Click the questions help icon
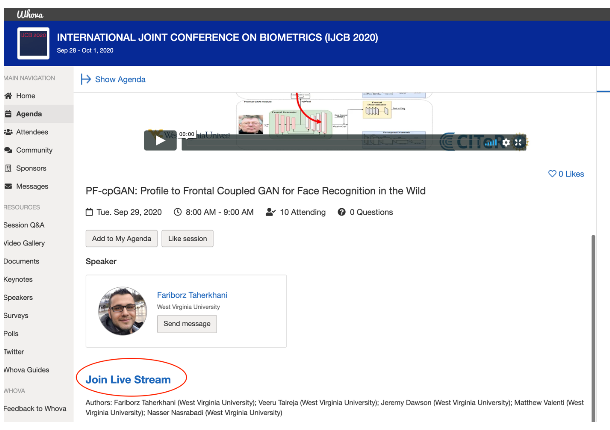The width and height of the screenshot is (610, 430). (342, 212)
